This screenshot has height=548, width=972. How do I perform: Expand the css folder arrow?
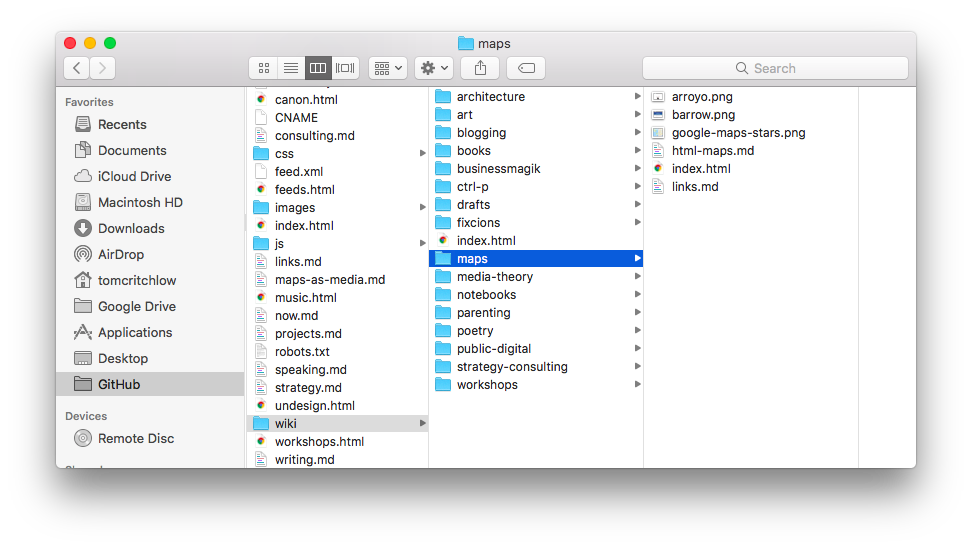(x=422, y=153)
